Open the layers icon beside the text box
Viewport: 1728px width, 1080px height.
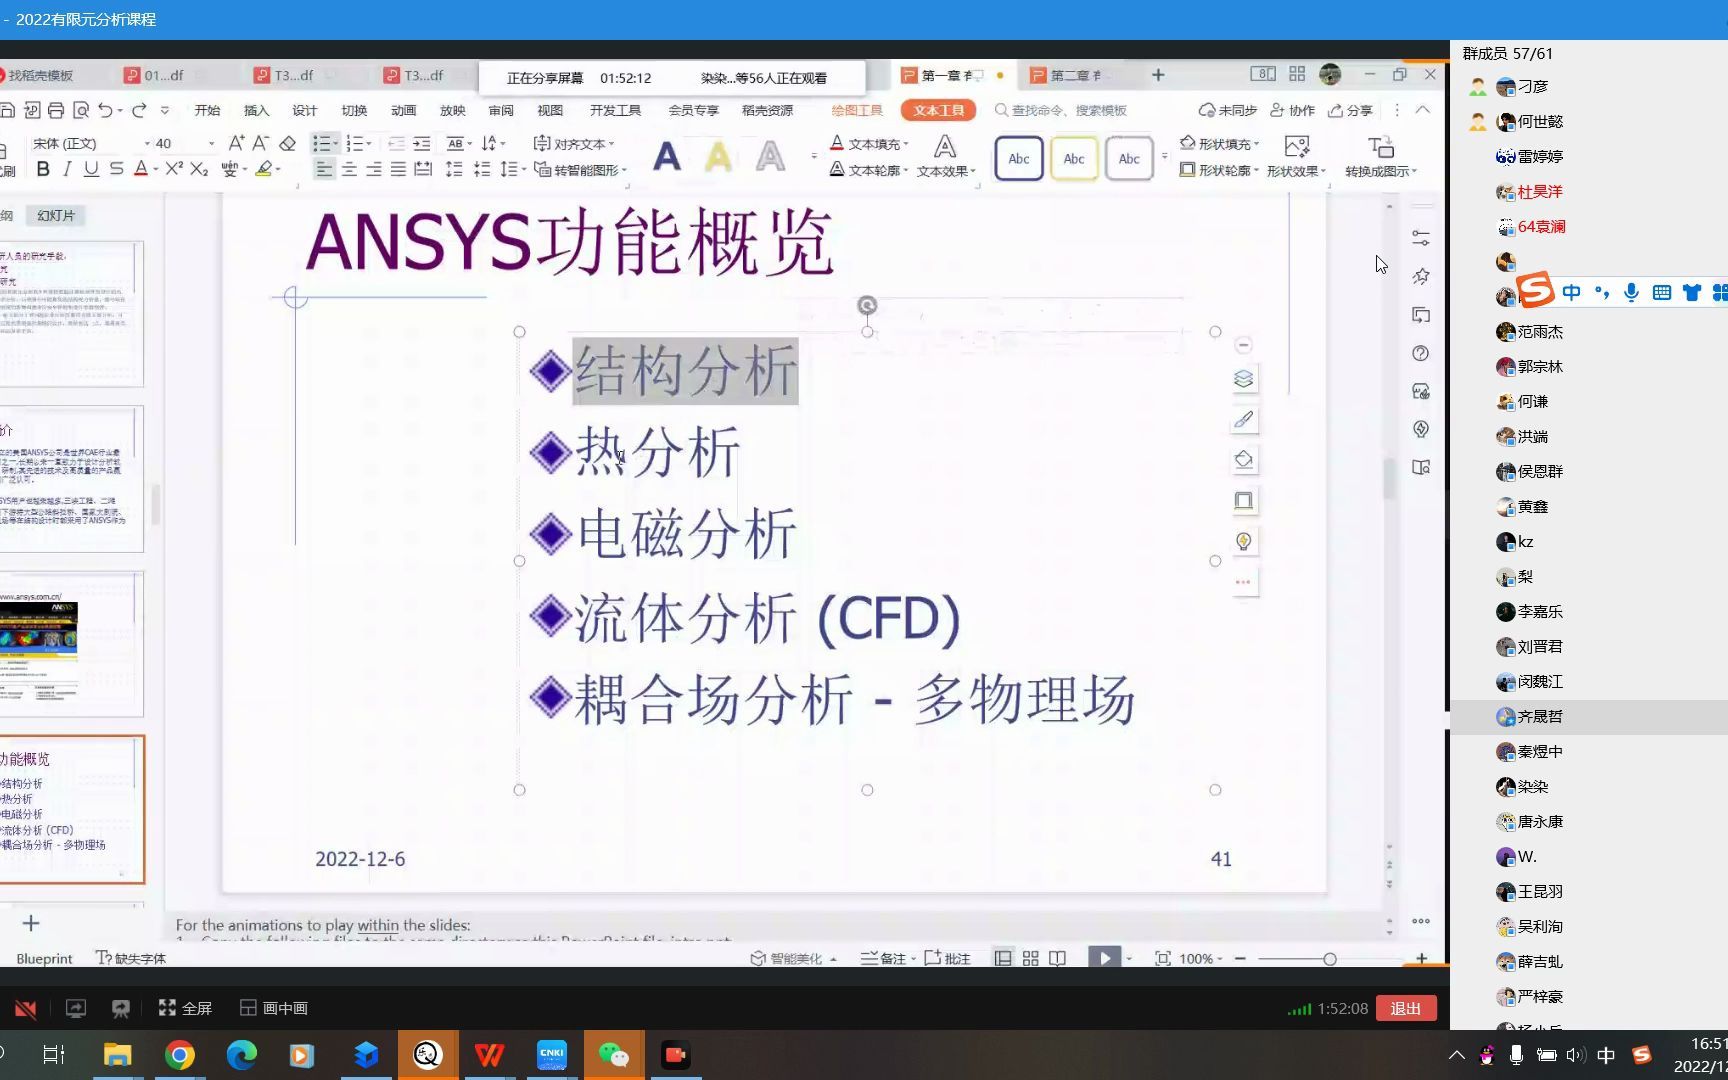(x=1243, y=379)
